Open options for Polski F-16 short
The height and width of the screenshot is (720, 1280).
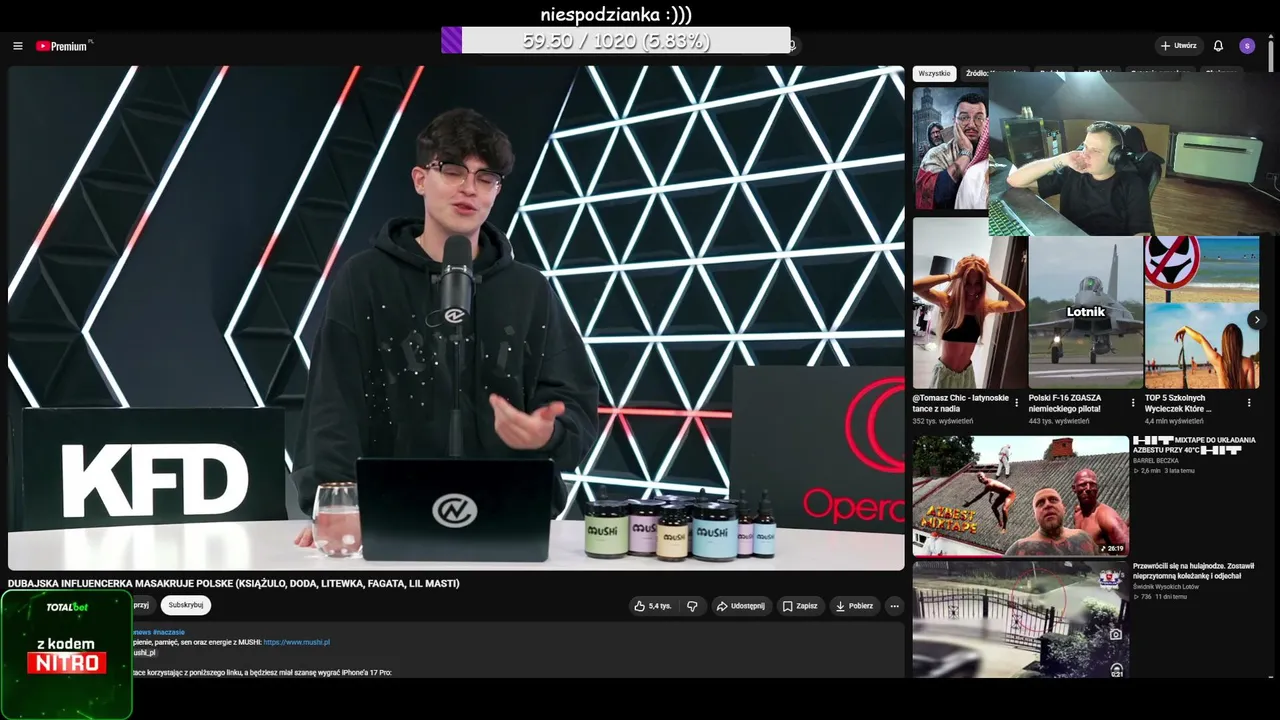coord(1133,403)
